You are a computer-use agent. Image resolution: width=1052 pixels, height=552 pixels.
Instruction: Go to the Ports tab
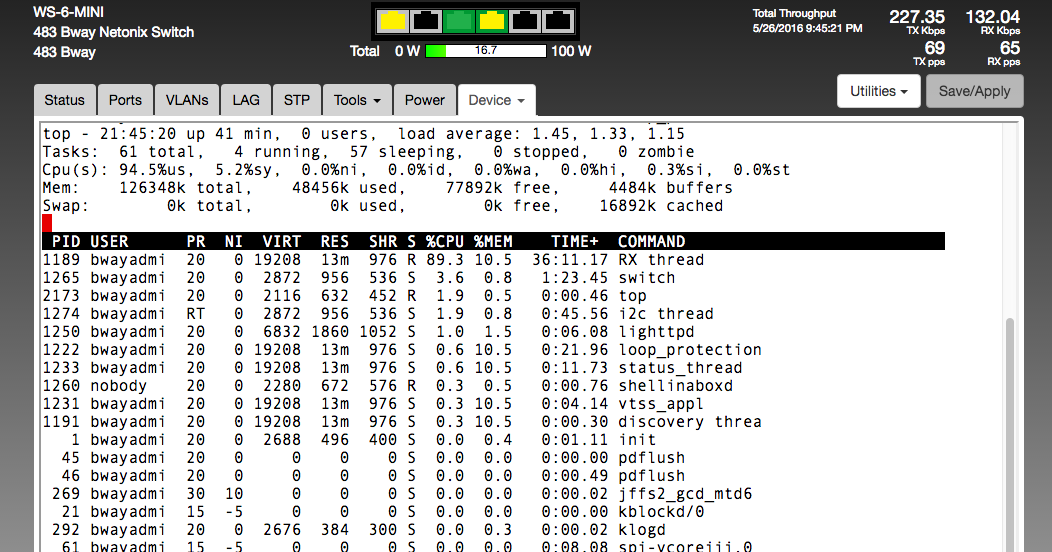click(125, 100)
